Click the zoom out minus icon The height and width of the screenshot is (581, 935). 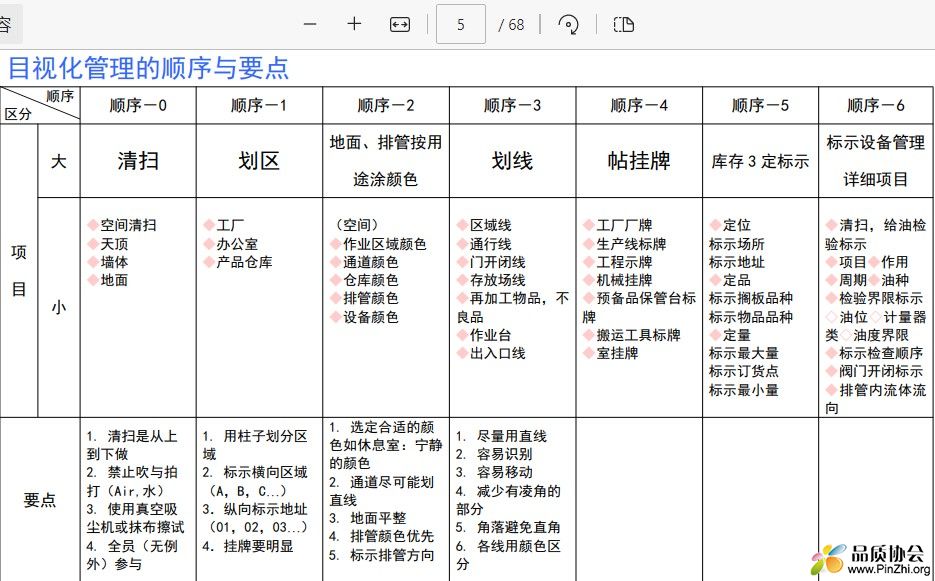[309, 24]
